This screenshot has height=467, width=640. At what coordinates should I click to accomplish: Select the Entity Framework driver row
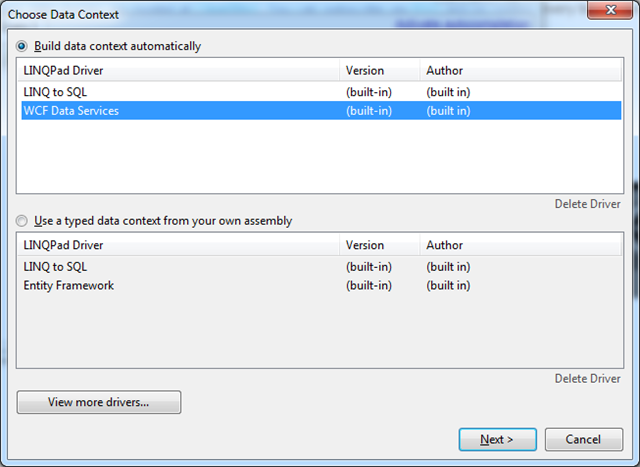(69, 286)
